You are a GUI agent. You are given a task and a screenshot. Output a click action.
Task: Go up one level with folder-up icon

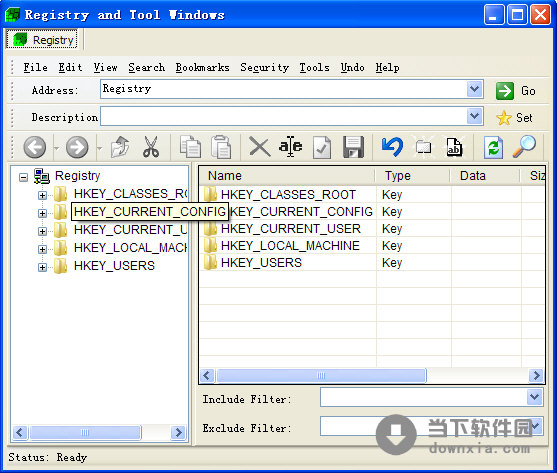119,147
